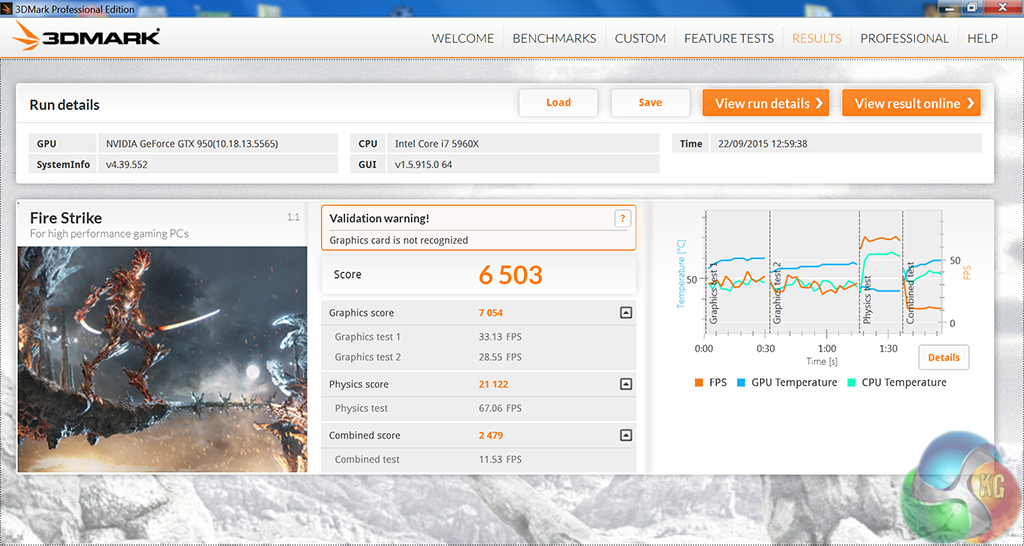
Task: Collapse the Graphics score section
Action: [x=626, y=313]
